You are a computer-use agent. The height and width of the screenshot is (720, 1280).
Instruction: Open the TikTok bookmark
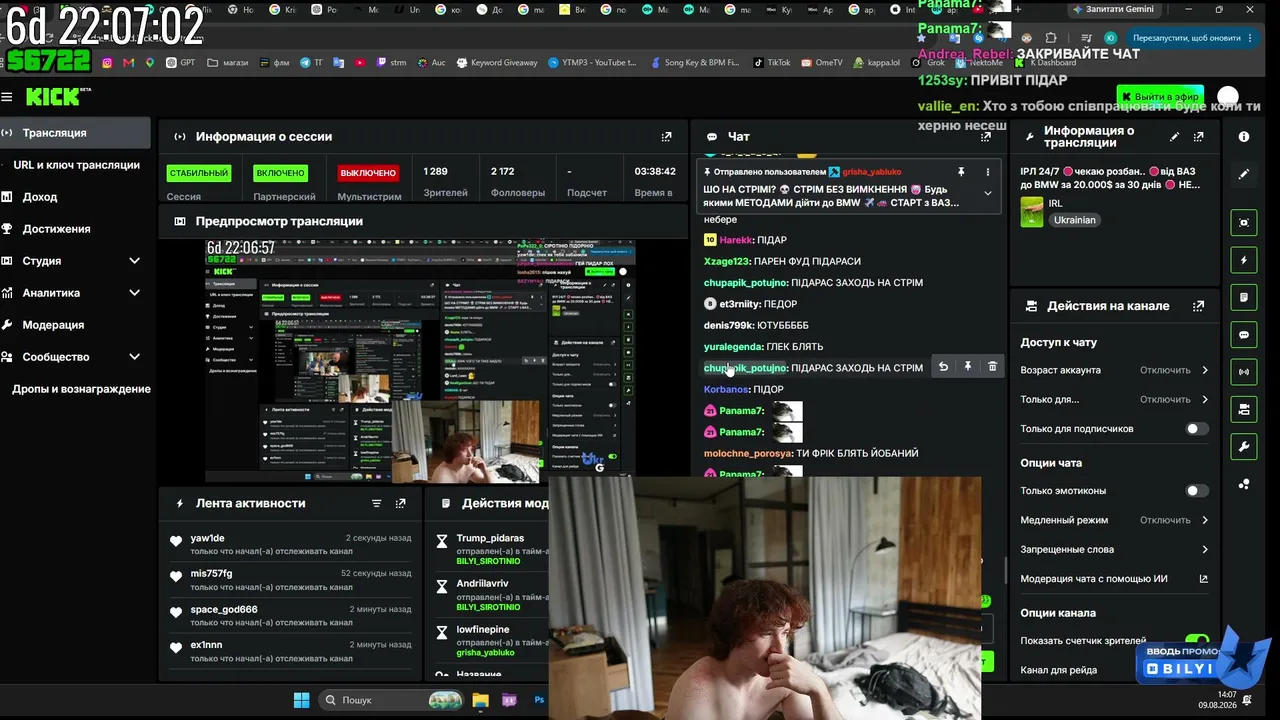pyautogui.click(x=772, y=63)
